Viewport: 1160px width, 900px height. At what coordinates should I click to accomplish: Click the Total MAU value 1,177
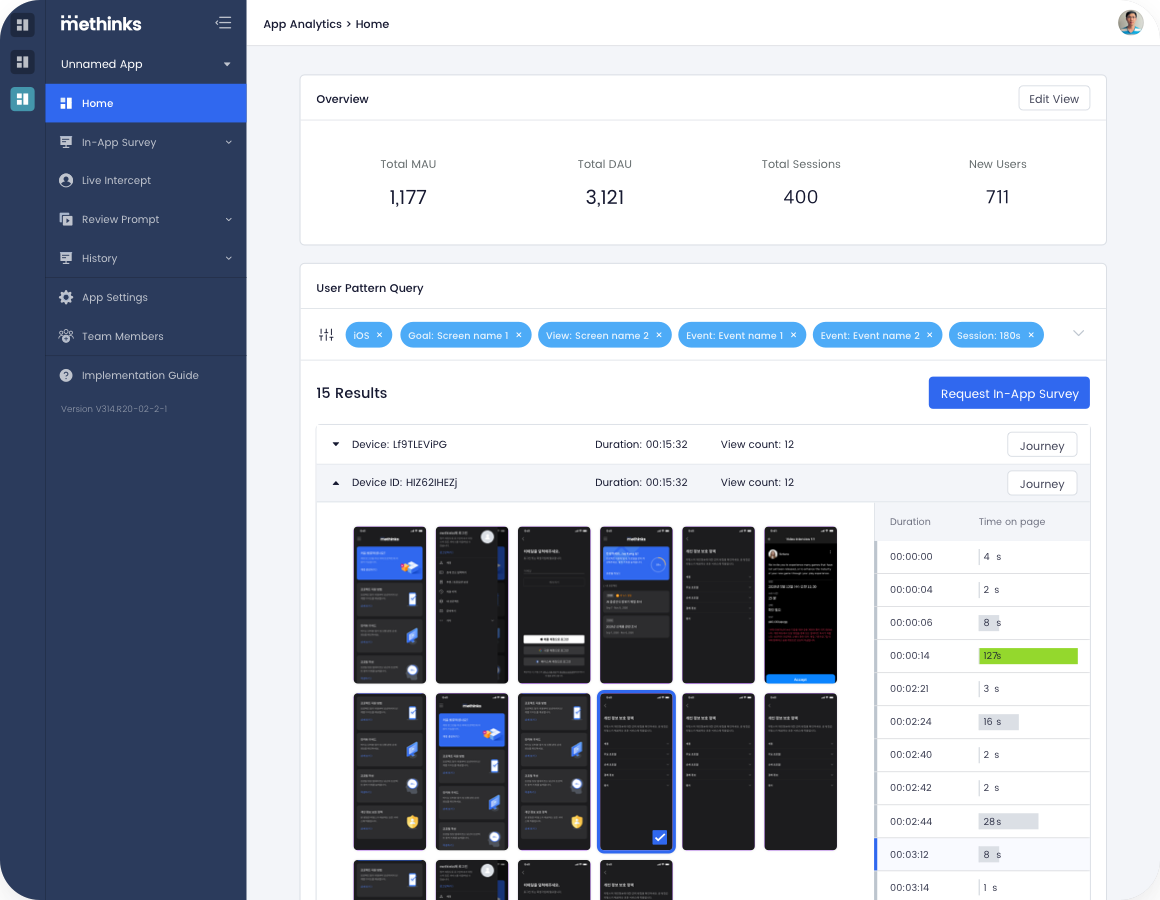coord(408,197)
